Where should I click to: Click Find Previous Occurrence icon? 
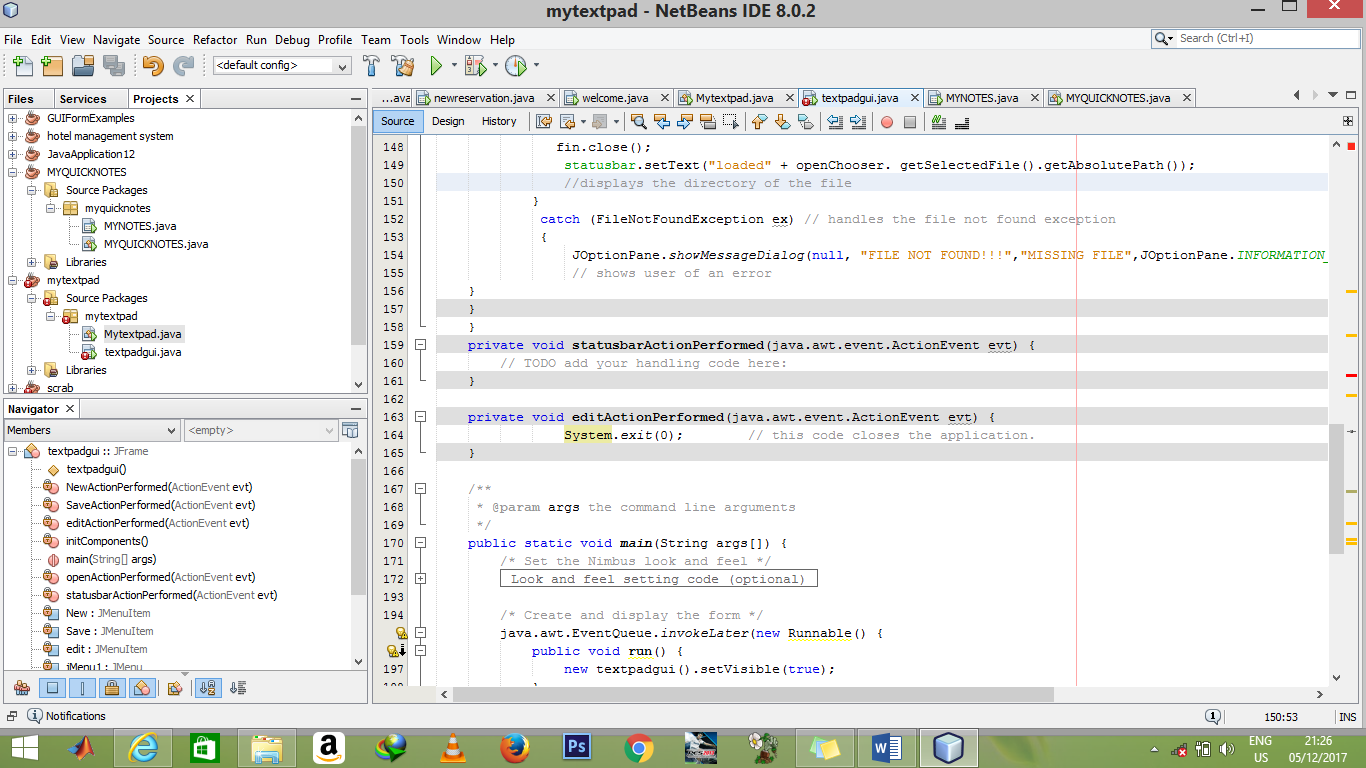click(x=662, y=122)
